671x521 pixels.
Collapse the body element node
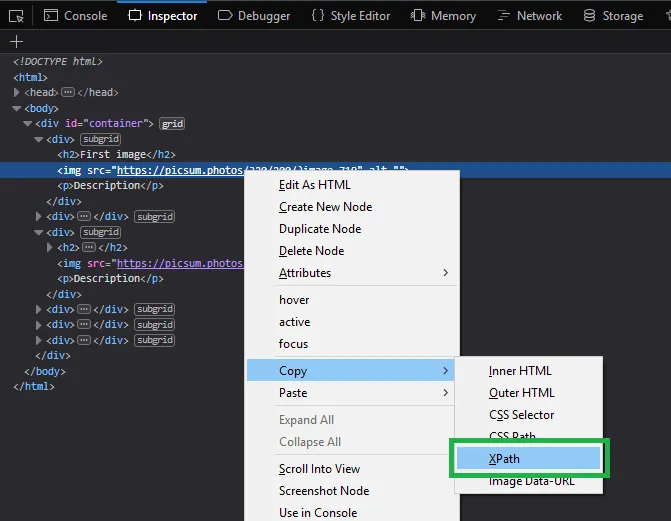17,108
